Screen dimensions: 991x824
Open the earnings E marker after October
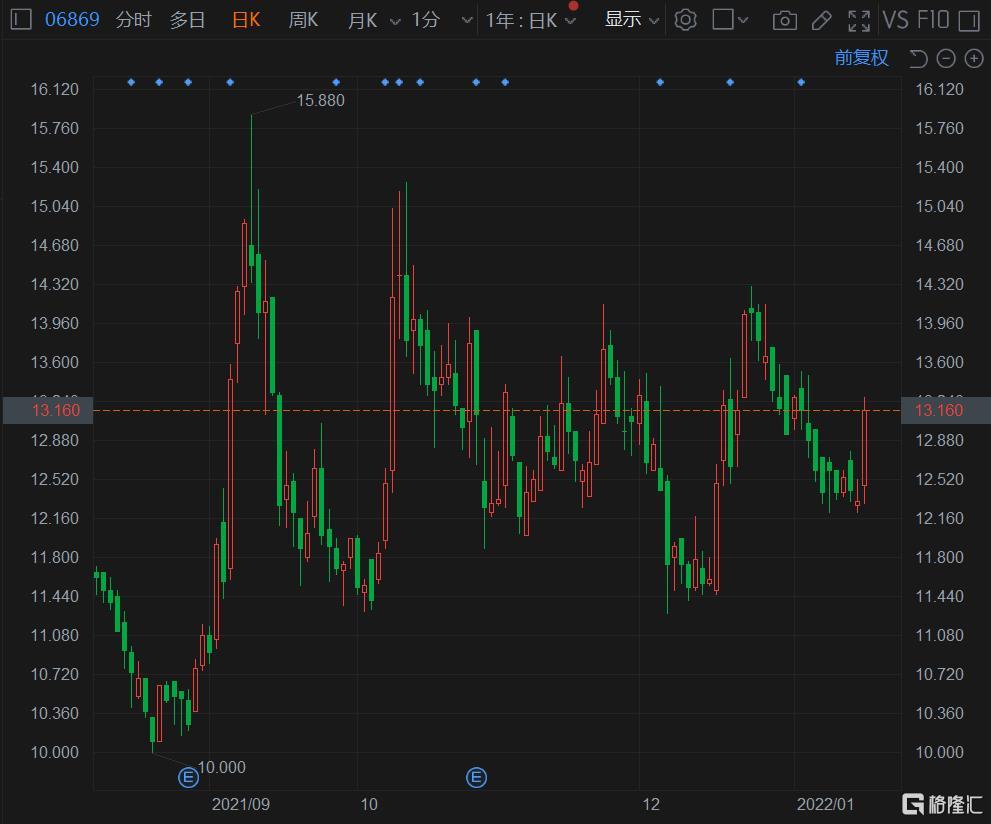click(477, 777)
